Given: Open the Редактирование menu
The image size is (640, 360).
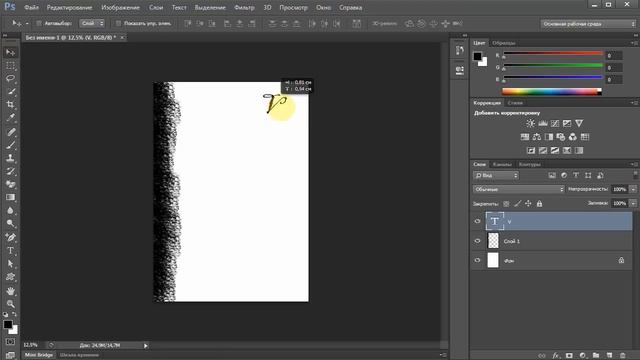Looking at the screenshot, I should (x=69, y=8).
